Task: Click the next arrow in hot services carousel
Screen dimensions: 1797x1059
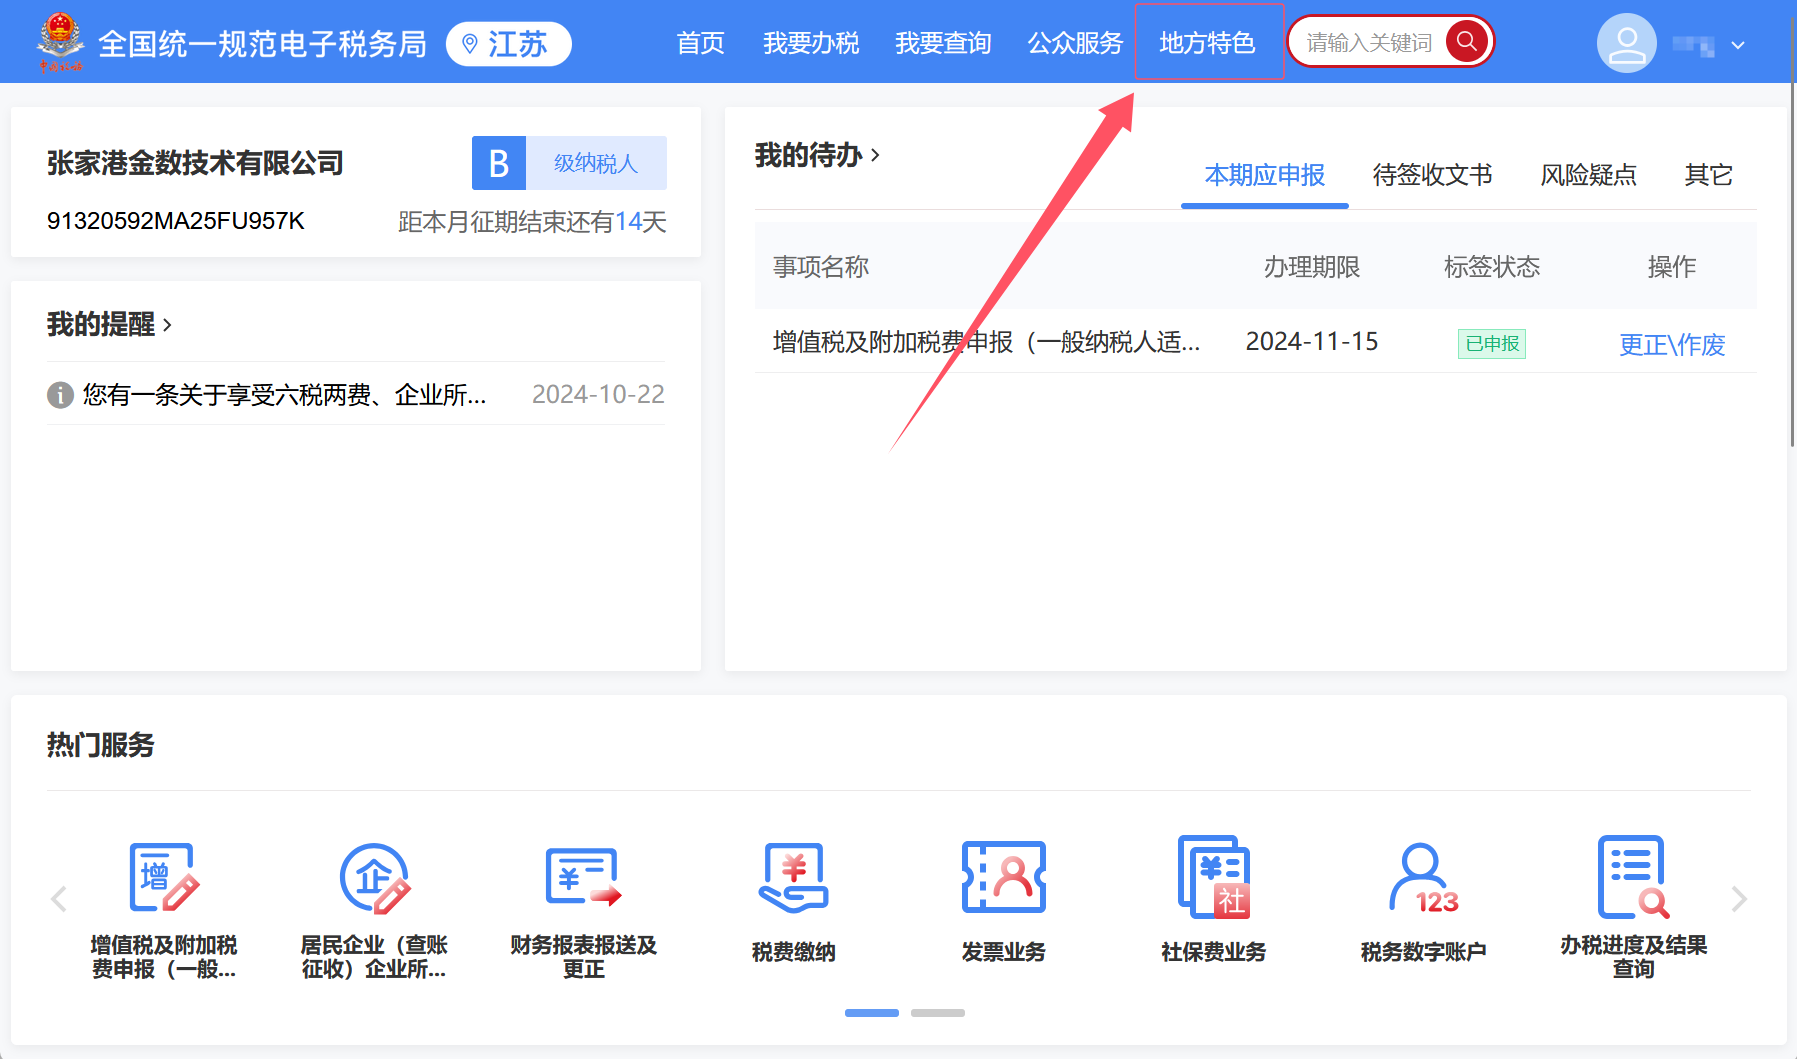Action: (x=1738, y=898)
